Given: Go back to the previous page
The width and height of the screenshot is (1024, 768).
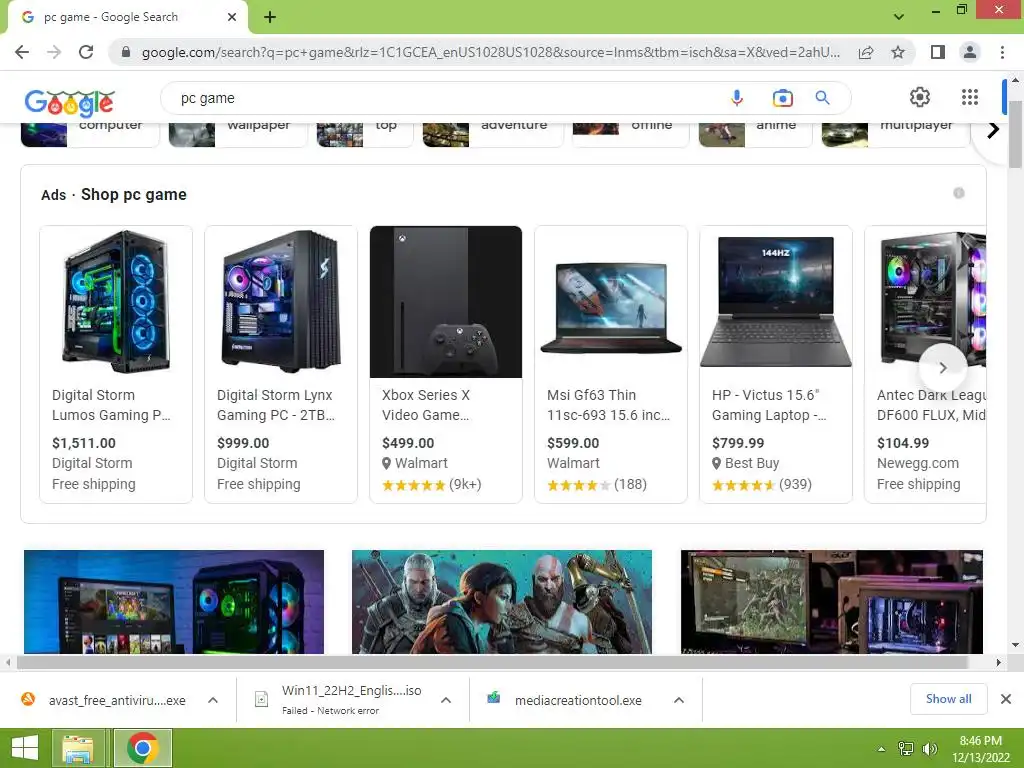Looking at the screenshot, I should click(22, 52).
